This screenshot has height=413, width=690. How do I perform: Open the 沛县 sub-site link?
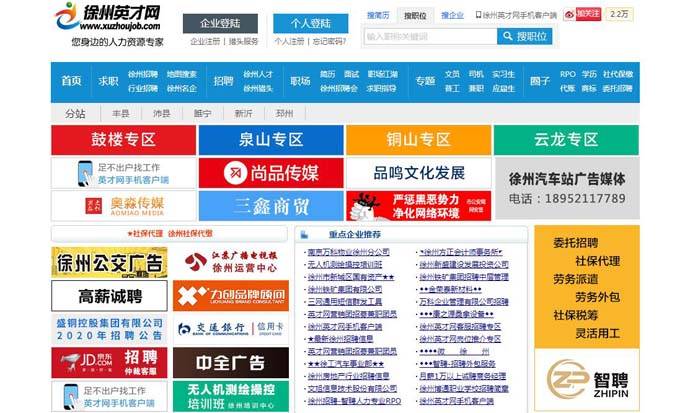pos(161,113)
